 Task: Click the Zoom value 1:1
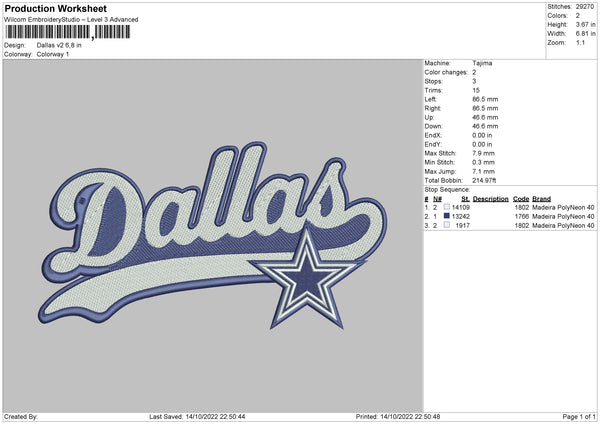click(x=580, y=43)
